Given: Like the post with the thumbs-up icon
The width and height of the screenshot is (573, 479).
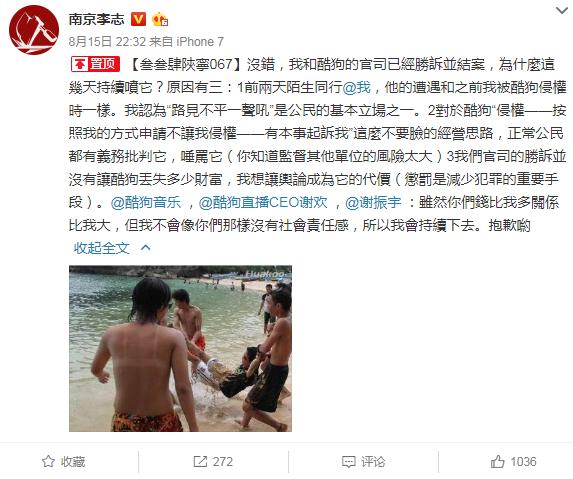Looking at the screenshot, I should pos(497,461).
